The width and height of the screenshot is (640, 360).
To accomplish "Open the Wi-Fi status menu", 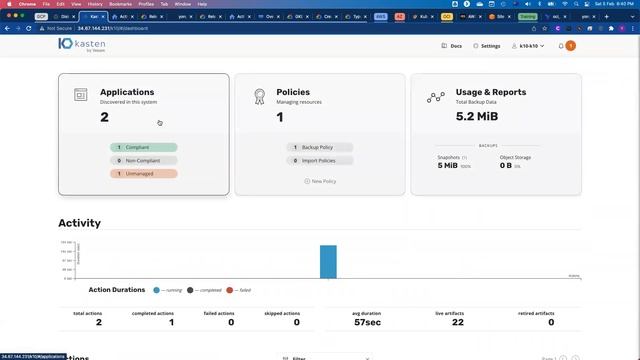I will click(565, 4).
